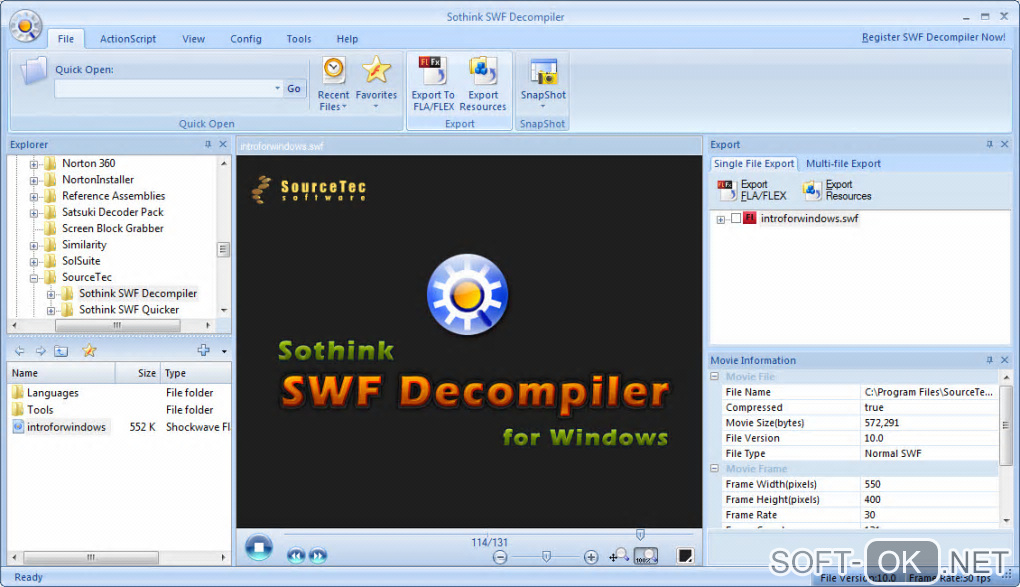The height and width of the screenshot is (587, 1020).
Task: Open the Favorites star menu
Action: point(376,83)
